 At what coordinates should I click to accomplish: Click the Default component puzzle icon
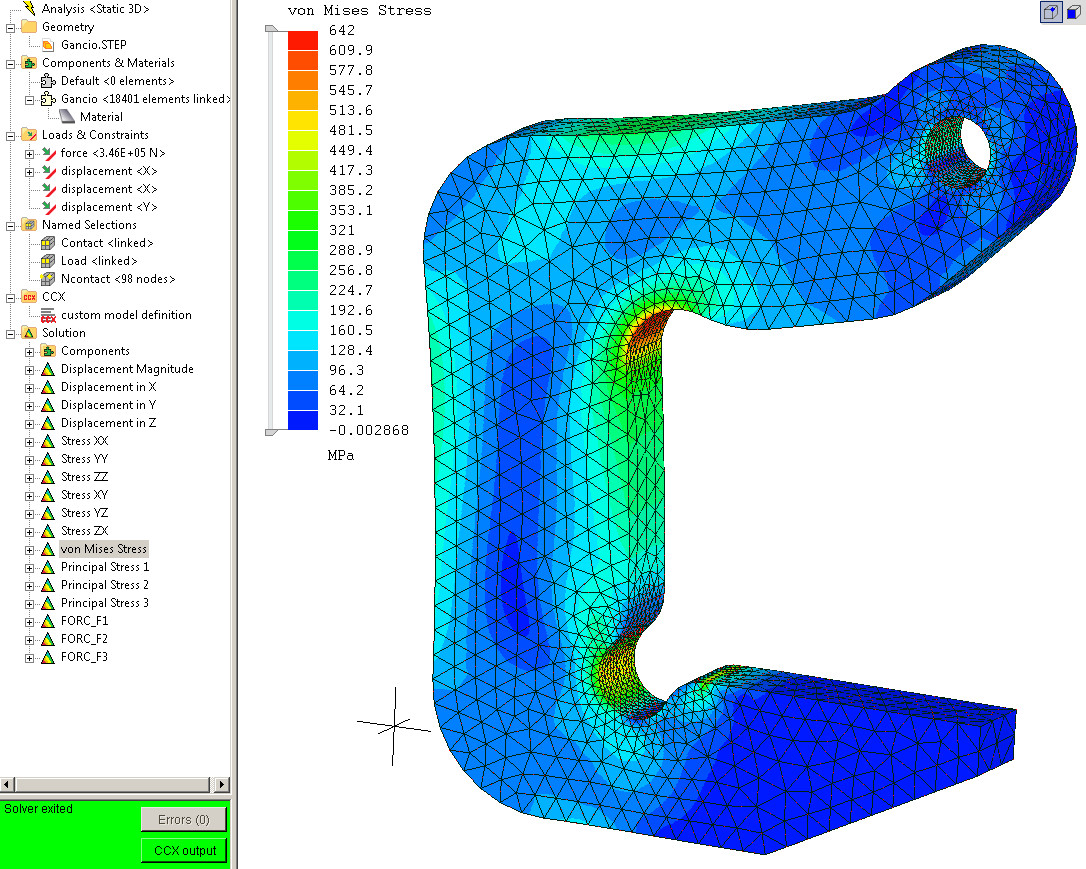[48, 81]
